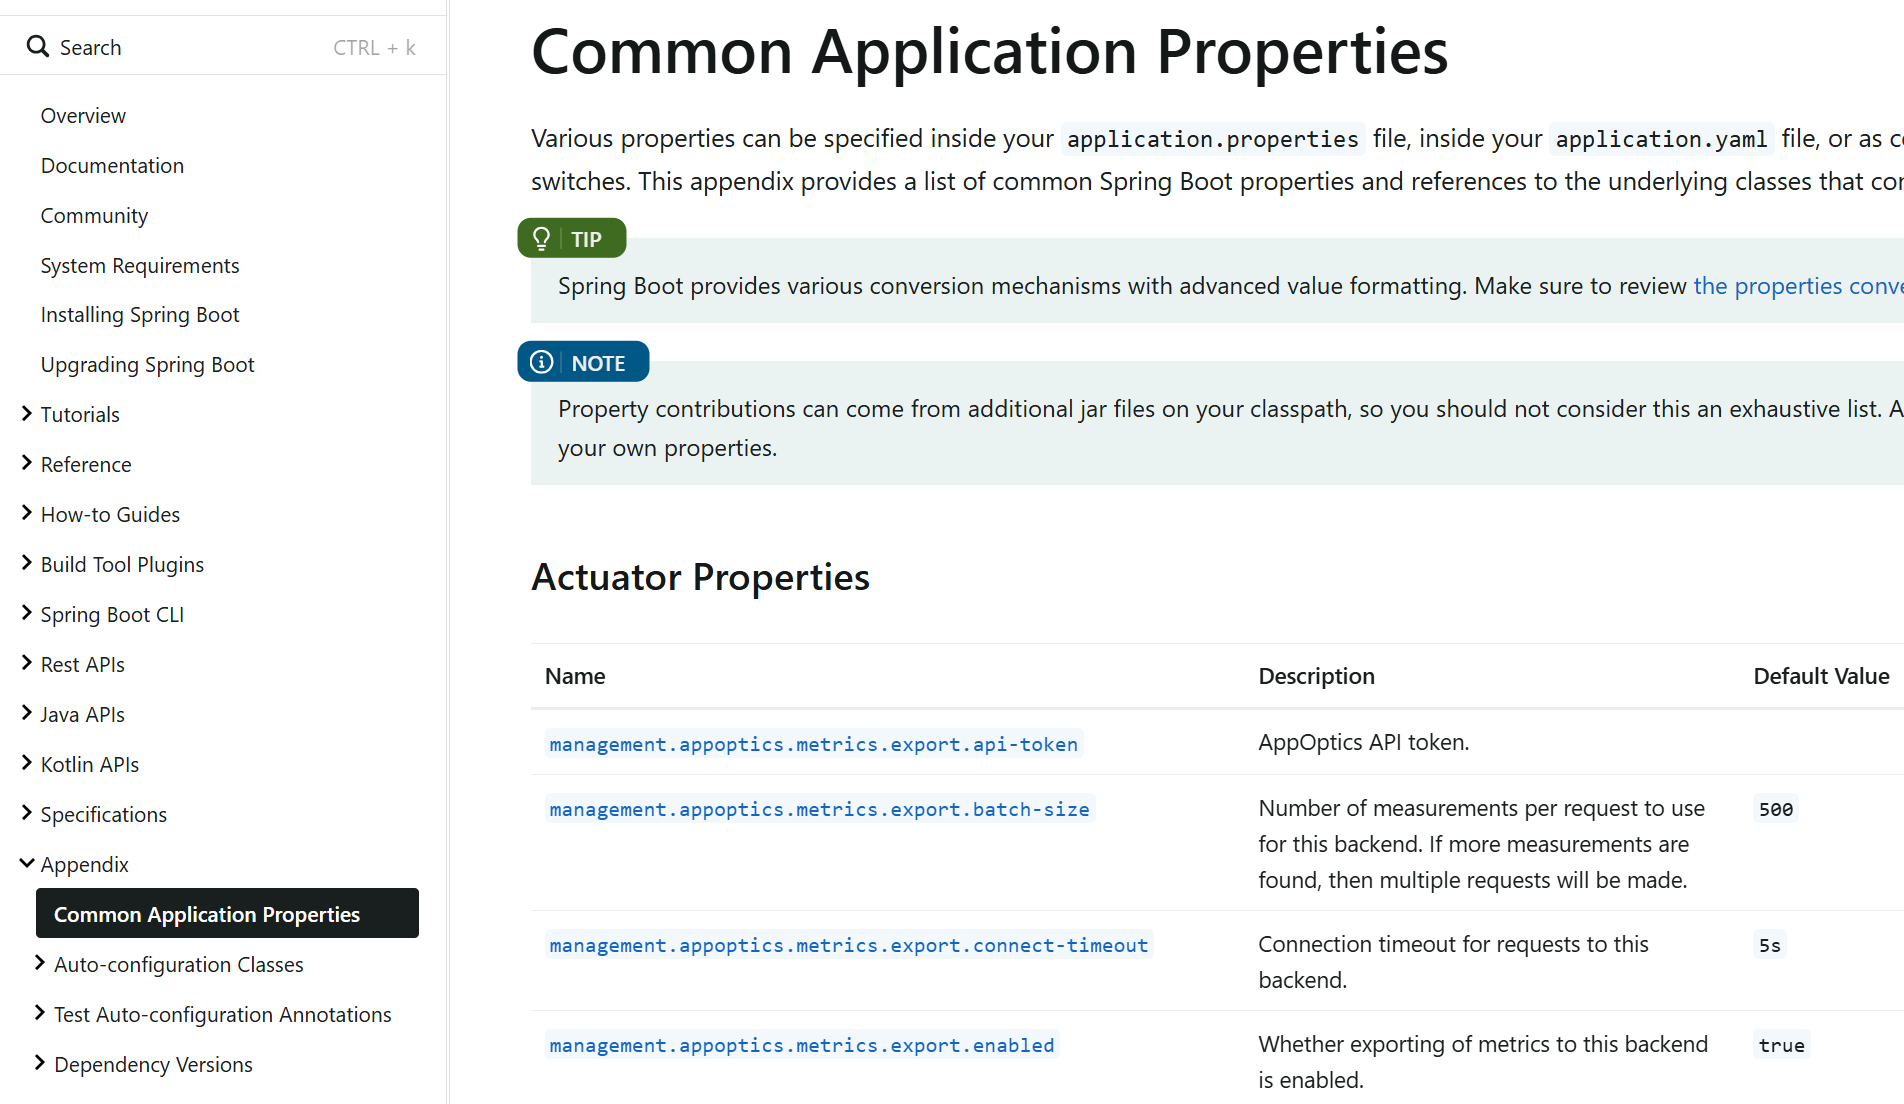Expand the Reference section chevron

27,463
